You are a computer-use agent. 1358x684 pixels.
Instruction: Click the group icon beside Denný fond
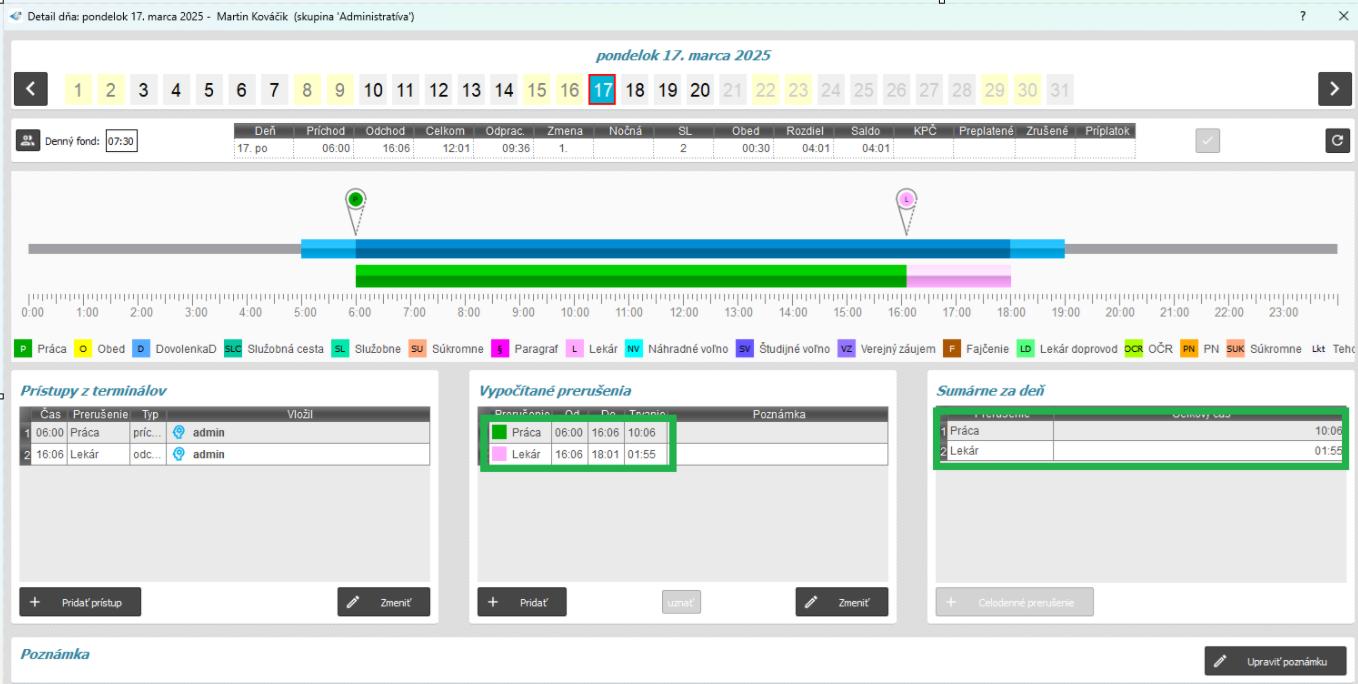(x=27, y=142)
